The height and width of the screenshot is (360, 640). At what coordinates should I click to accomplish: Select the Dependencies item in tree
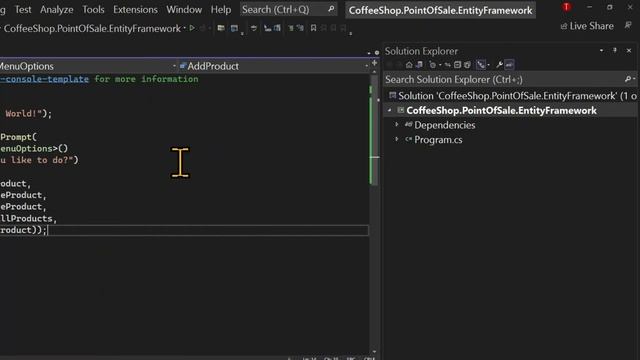[x=444, y=125]
